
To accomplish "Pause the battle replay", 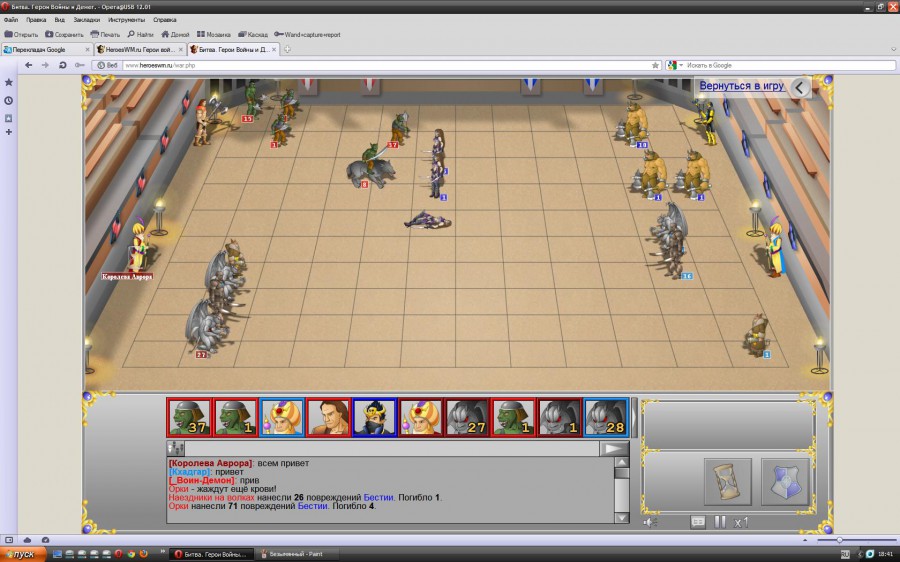I will 720,522.
